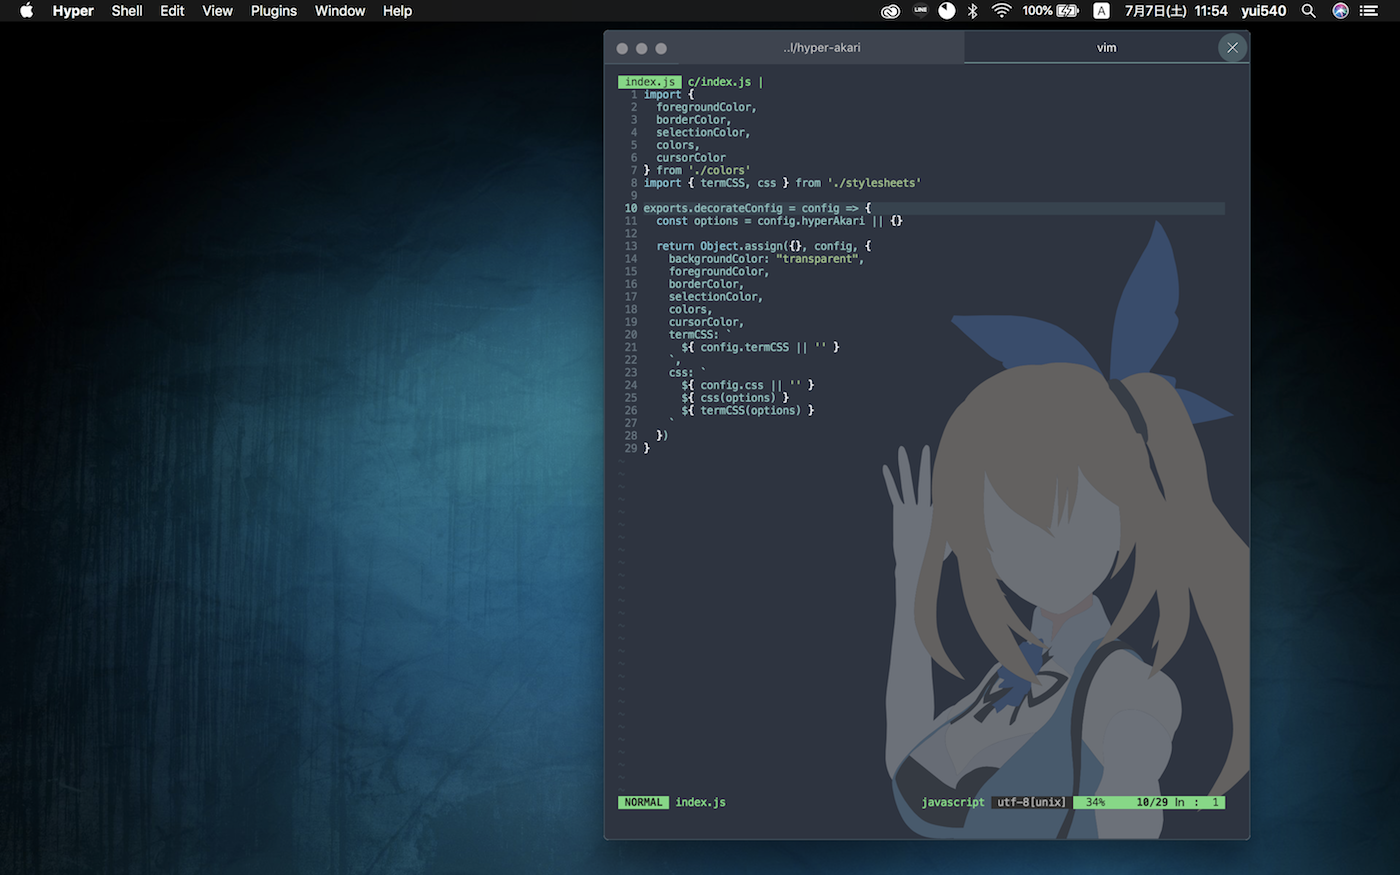The image size is (1400, 875).
Task: Open the Apple menu
Action: pos(27,11)
